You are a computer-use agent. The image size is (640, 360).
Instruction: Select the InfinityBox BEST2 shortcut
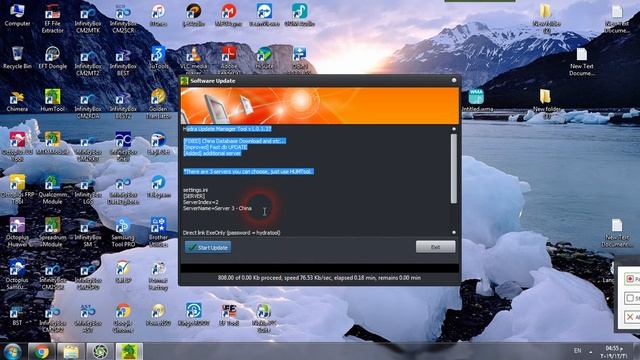tap(123, 105)
